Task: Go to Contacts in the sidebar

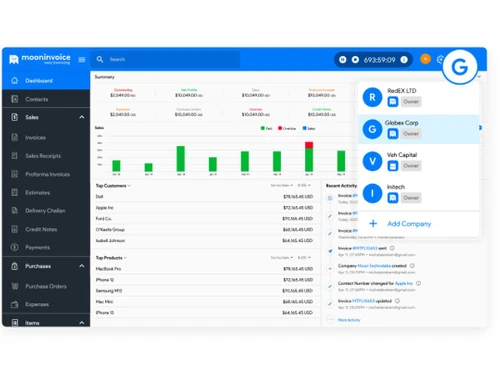Action: [46, 99]
